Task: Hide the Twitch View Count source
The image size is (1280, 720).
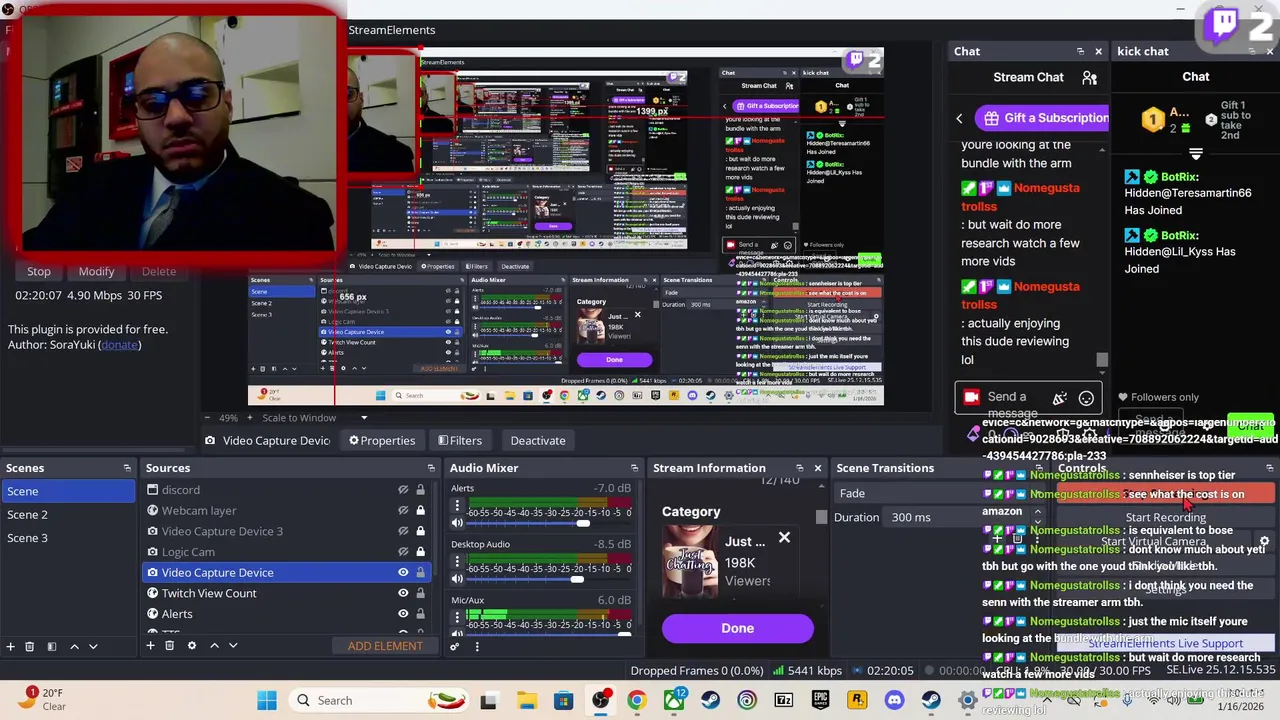Action: (403, 593)
